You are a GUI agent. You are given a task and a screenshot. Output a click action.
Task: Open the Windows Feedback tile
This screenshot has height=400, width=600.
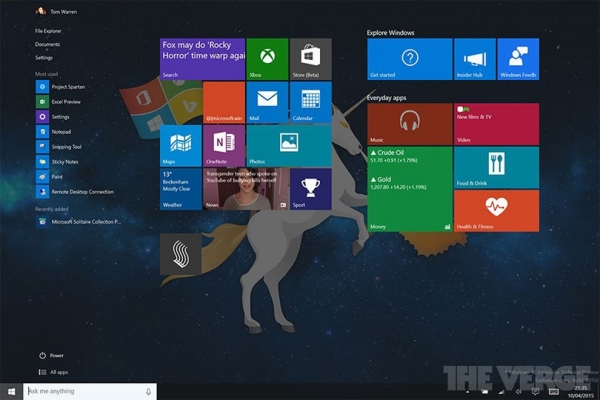(518, 59)
